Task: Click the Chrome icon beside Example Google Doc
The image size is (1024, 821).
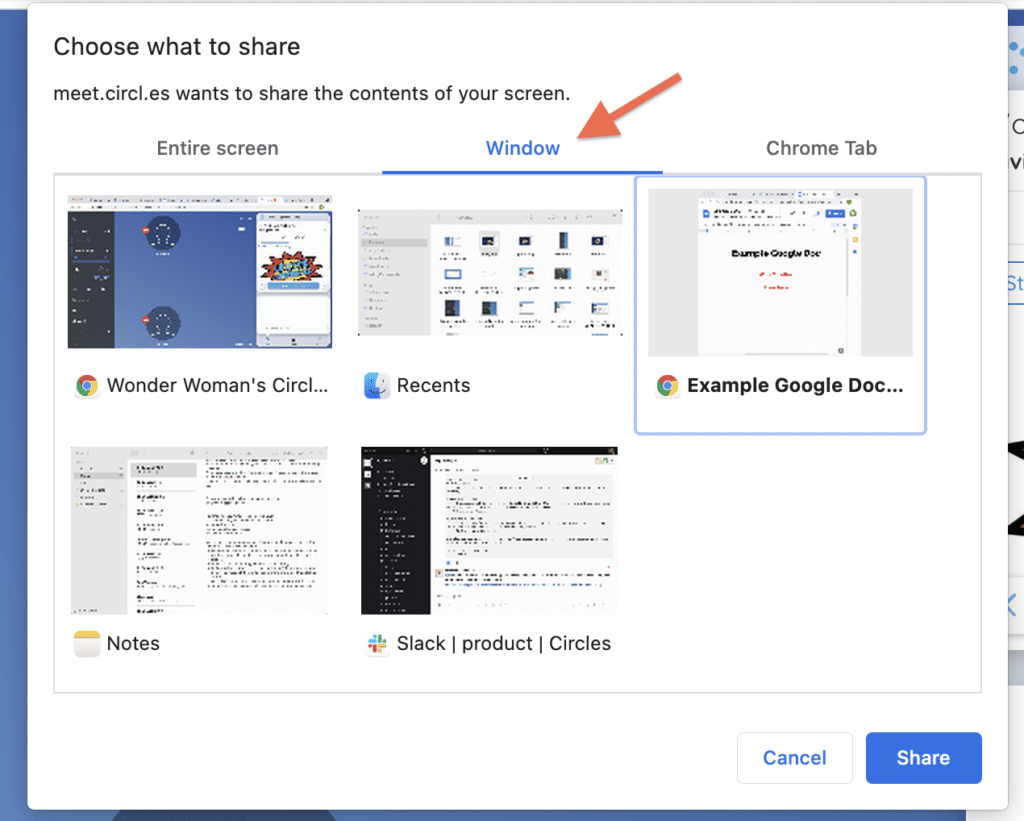Action: point(667,386)
